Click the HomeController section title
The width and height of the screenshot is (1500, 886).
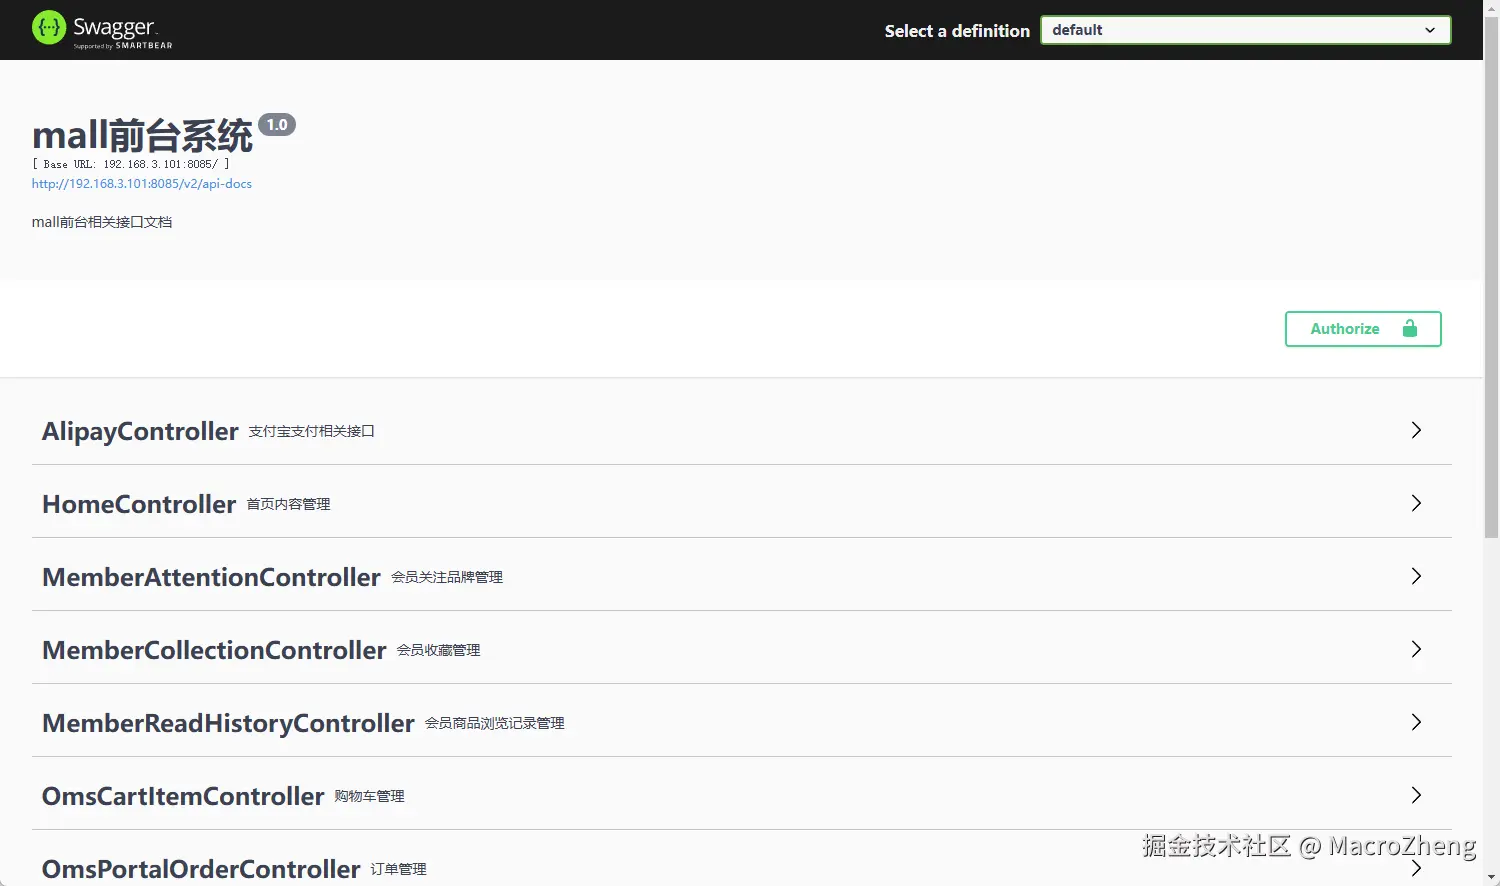click(139, 504)
